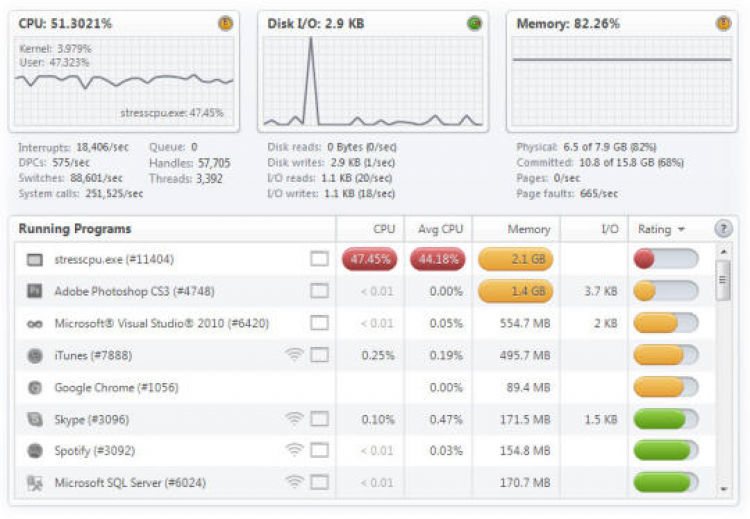Click the Running Programs column header
The height and width of the screenshot is (519, 750).
pos(75,229)
